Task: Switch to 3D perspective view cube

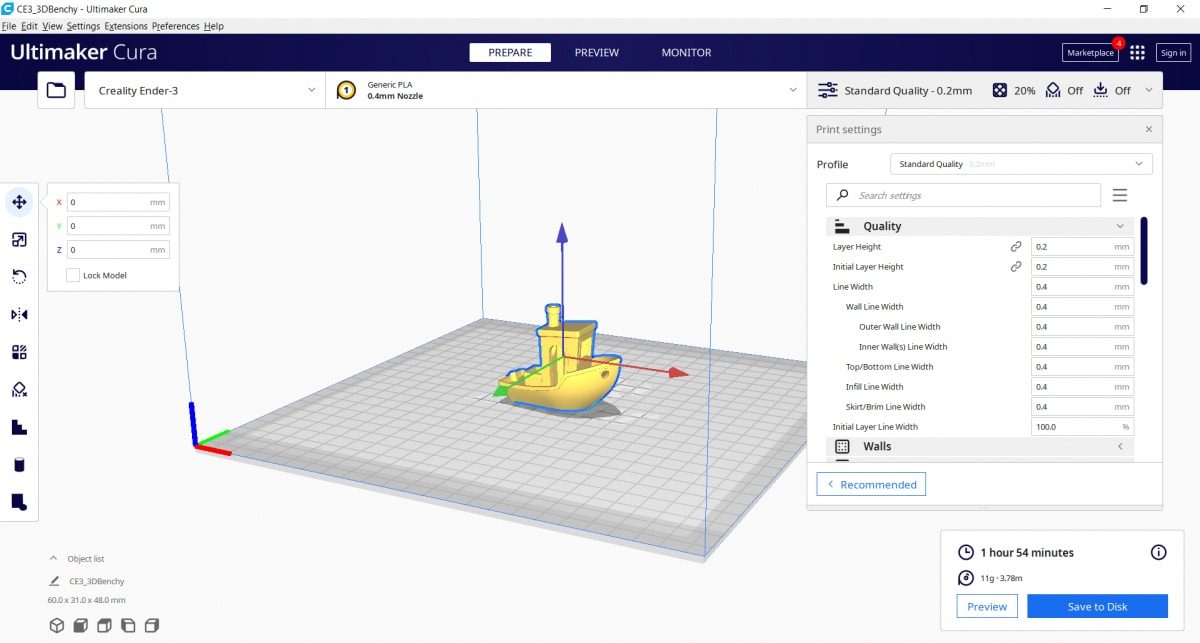Action: (x=57, y=626)
